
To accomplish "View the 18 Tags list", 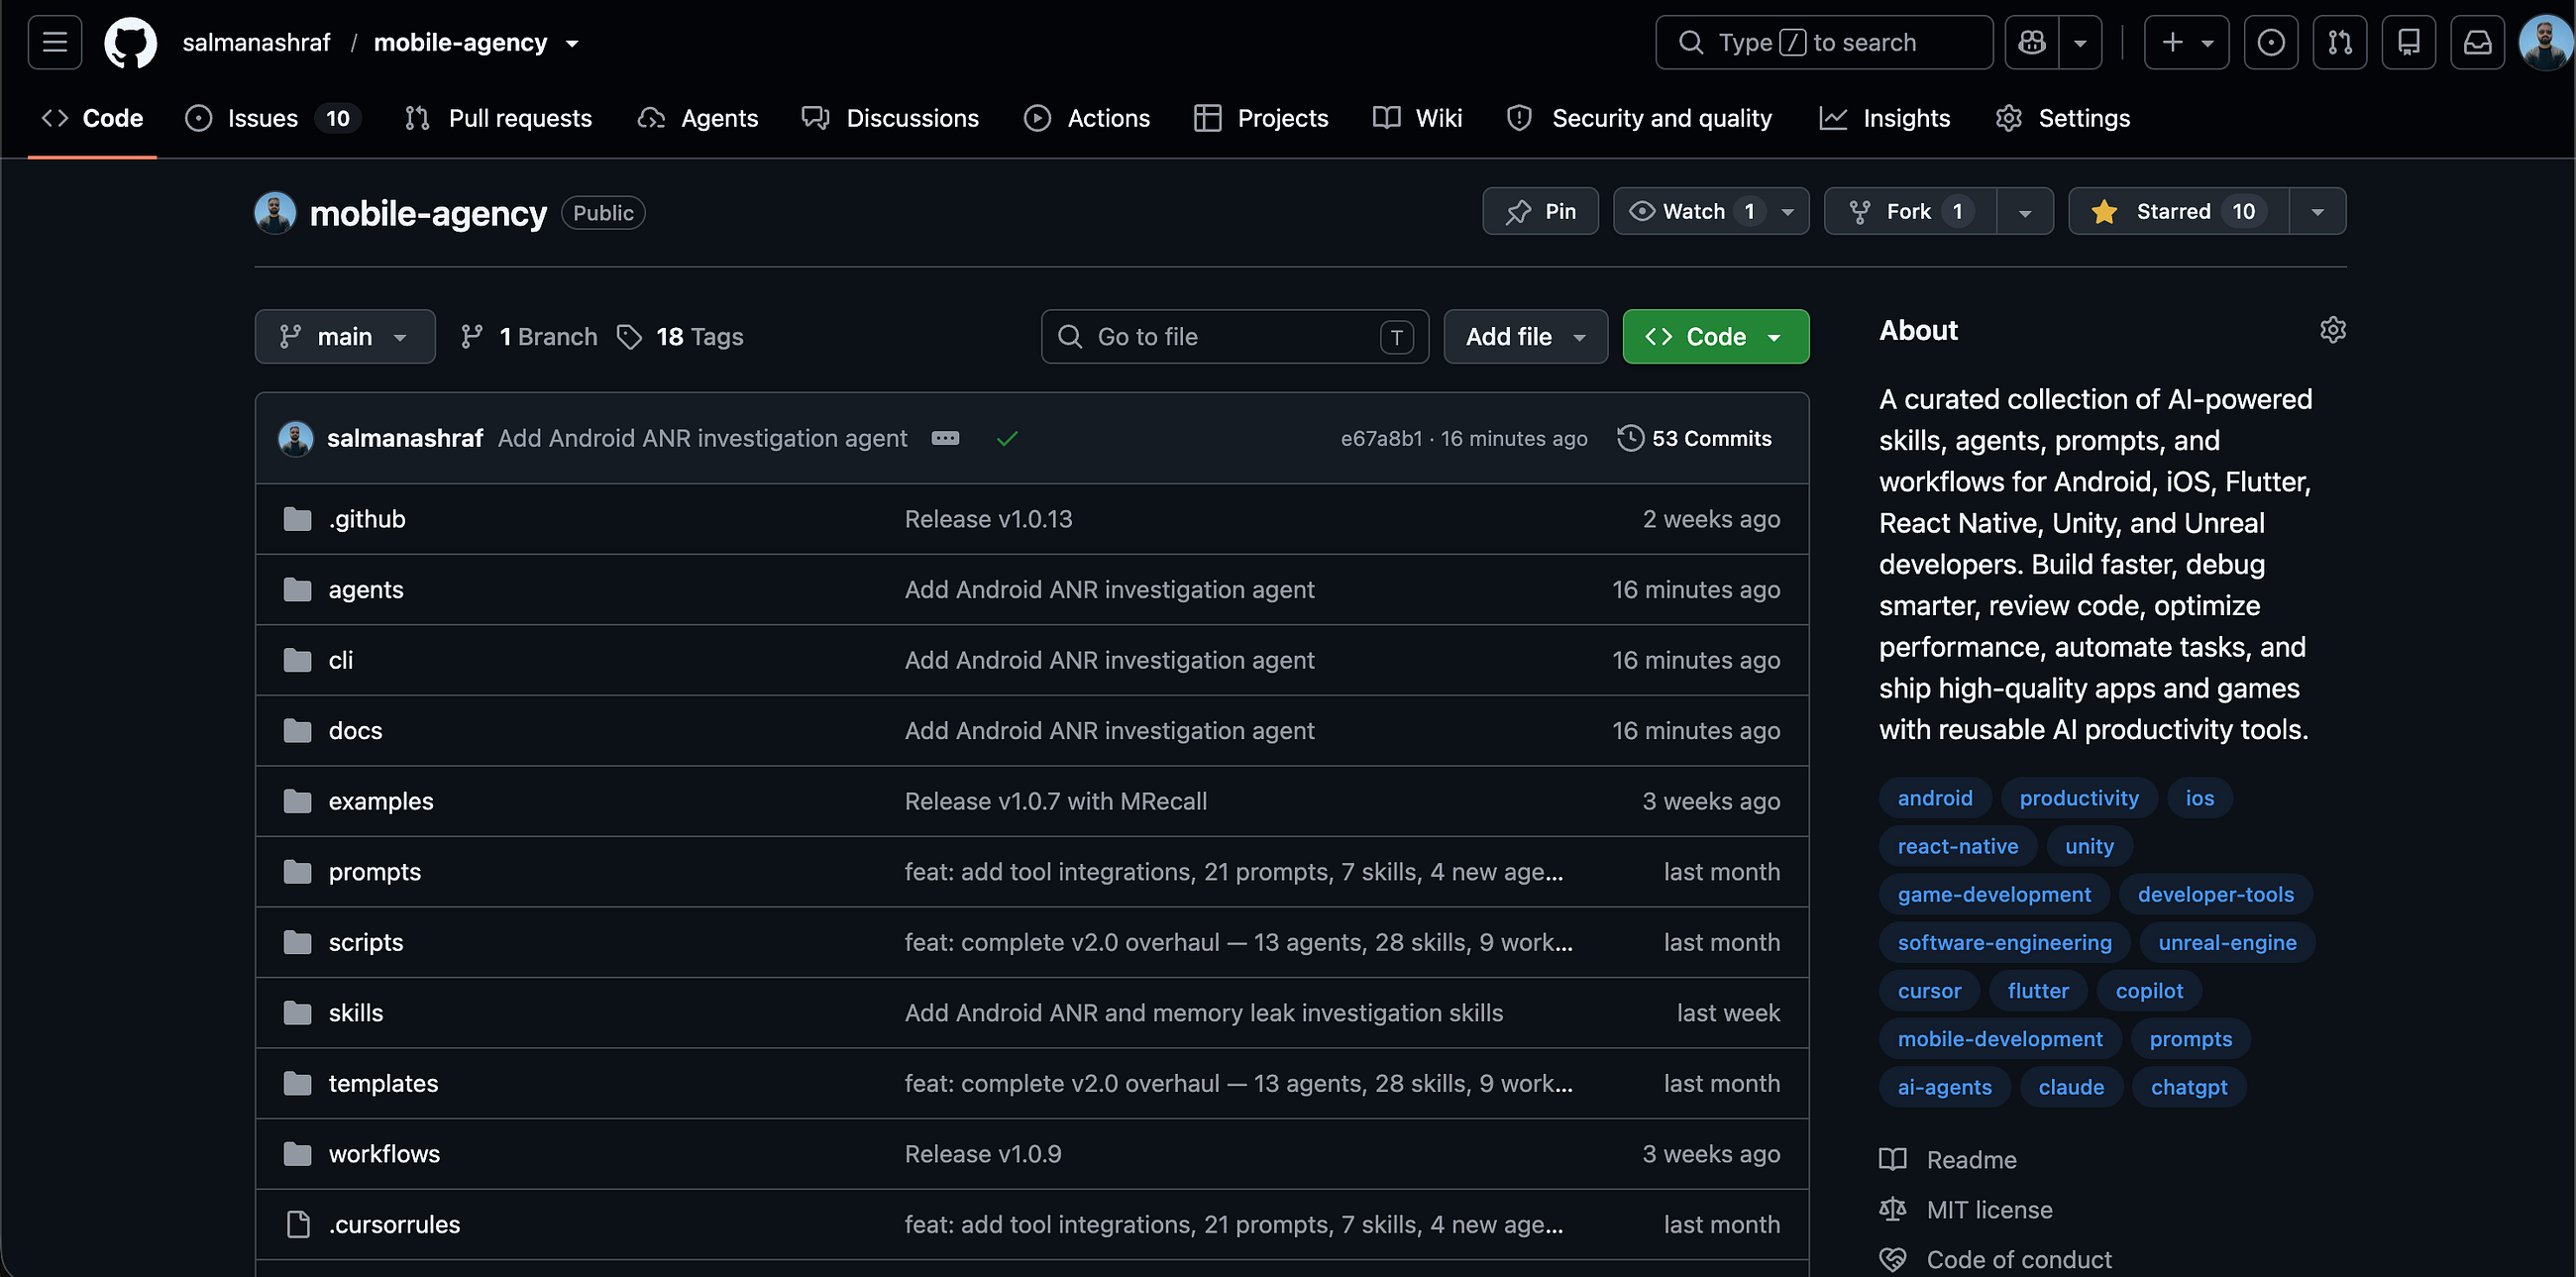I will [680, 337].
